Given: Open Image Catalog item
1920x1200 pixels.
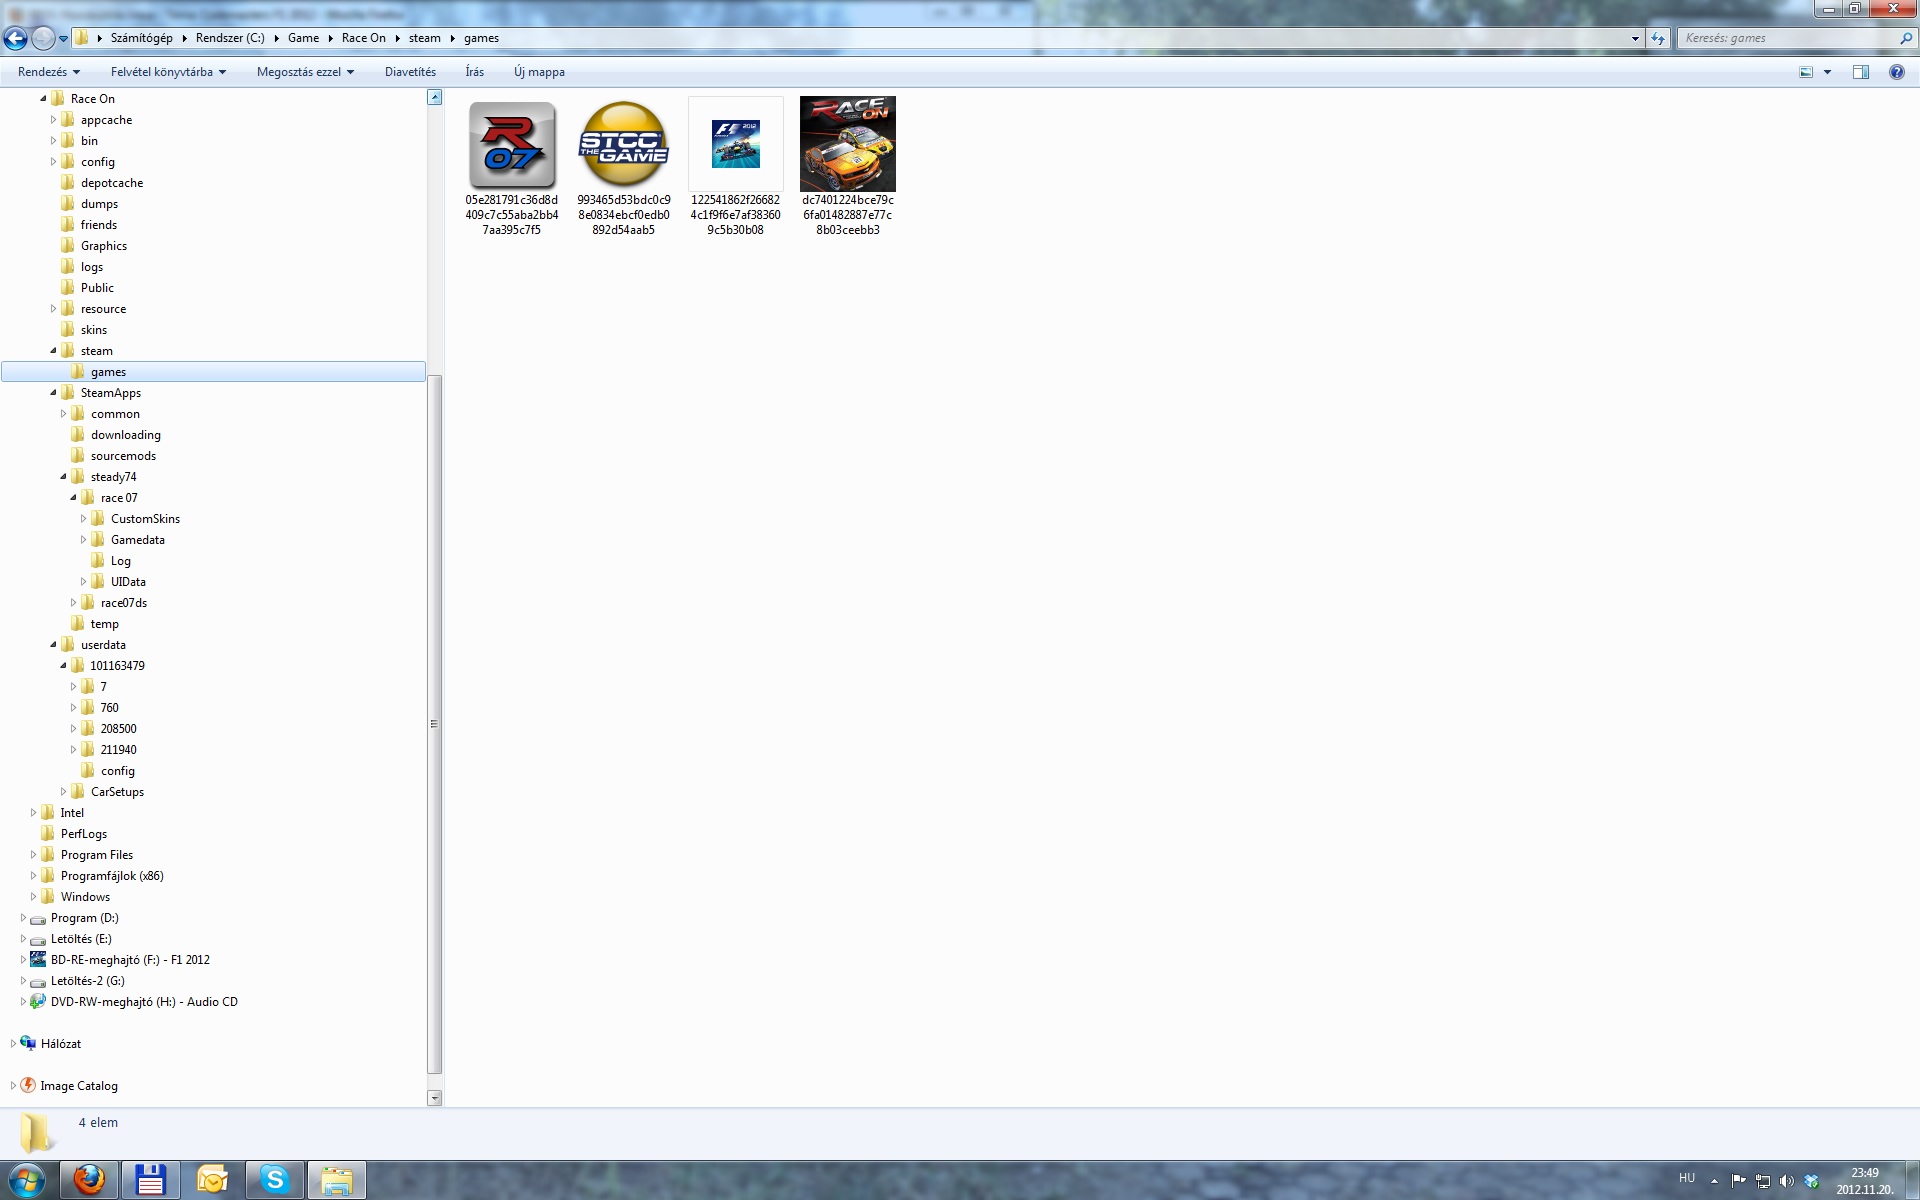Looking at the screenshot, I should click(78, 1085).
